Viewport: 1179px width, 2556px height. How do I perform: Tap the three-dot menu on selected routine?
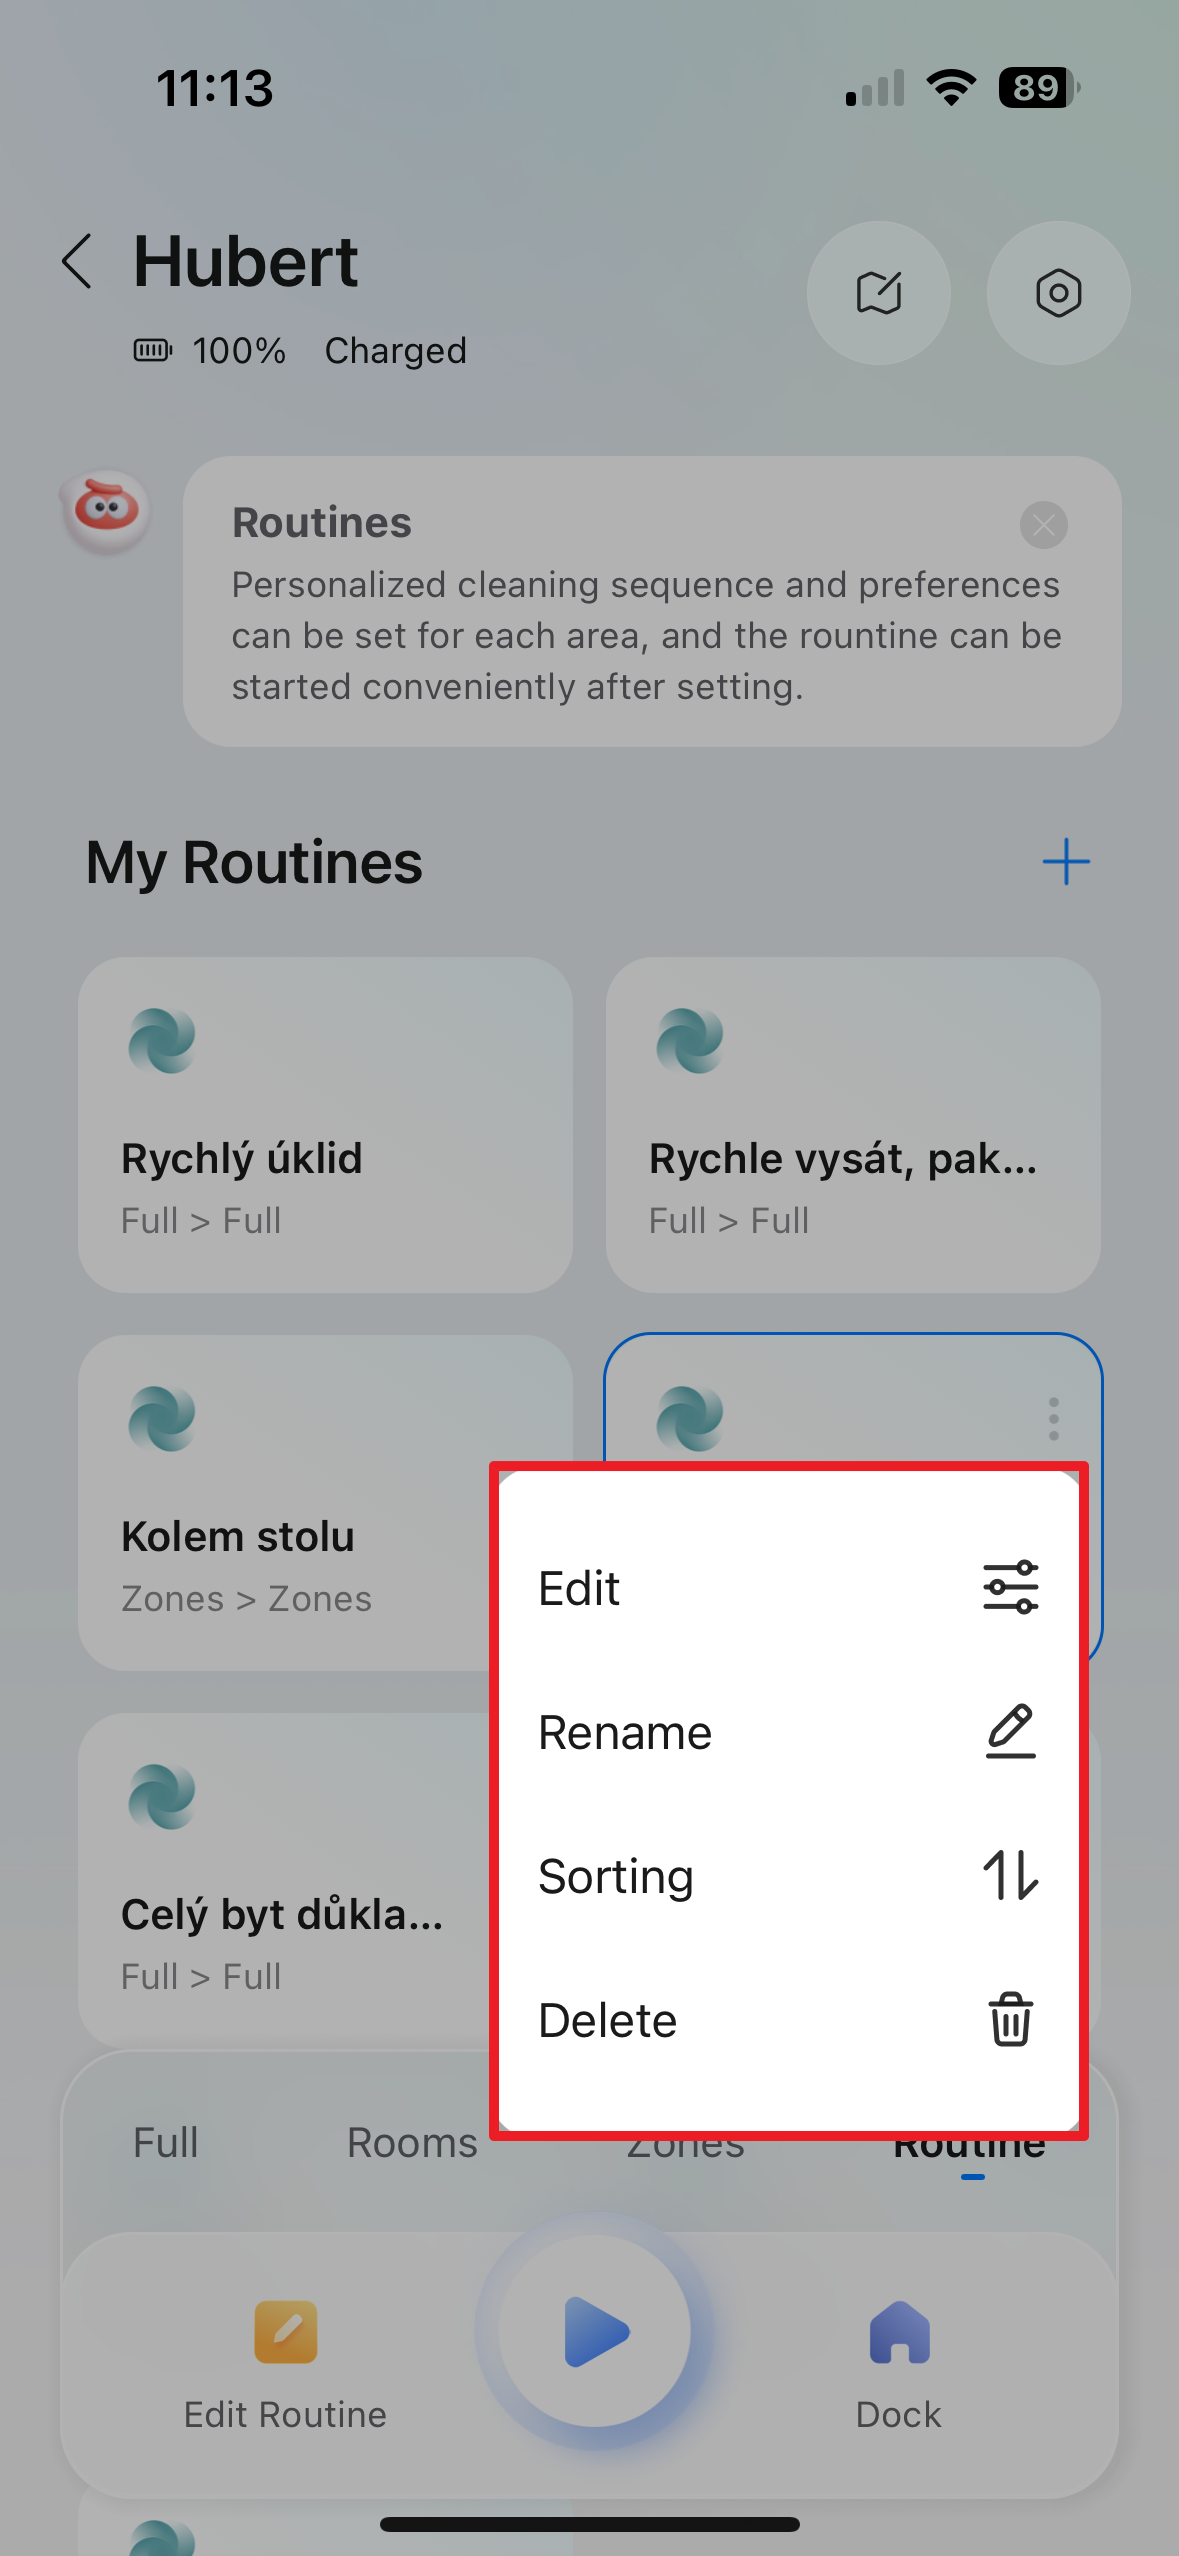[x=1053, y=1419]
